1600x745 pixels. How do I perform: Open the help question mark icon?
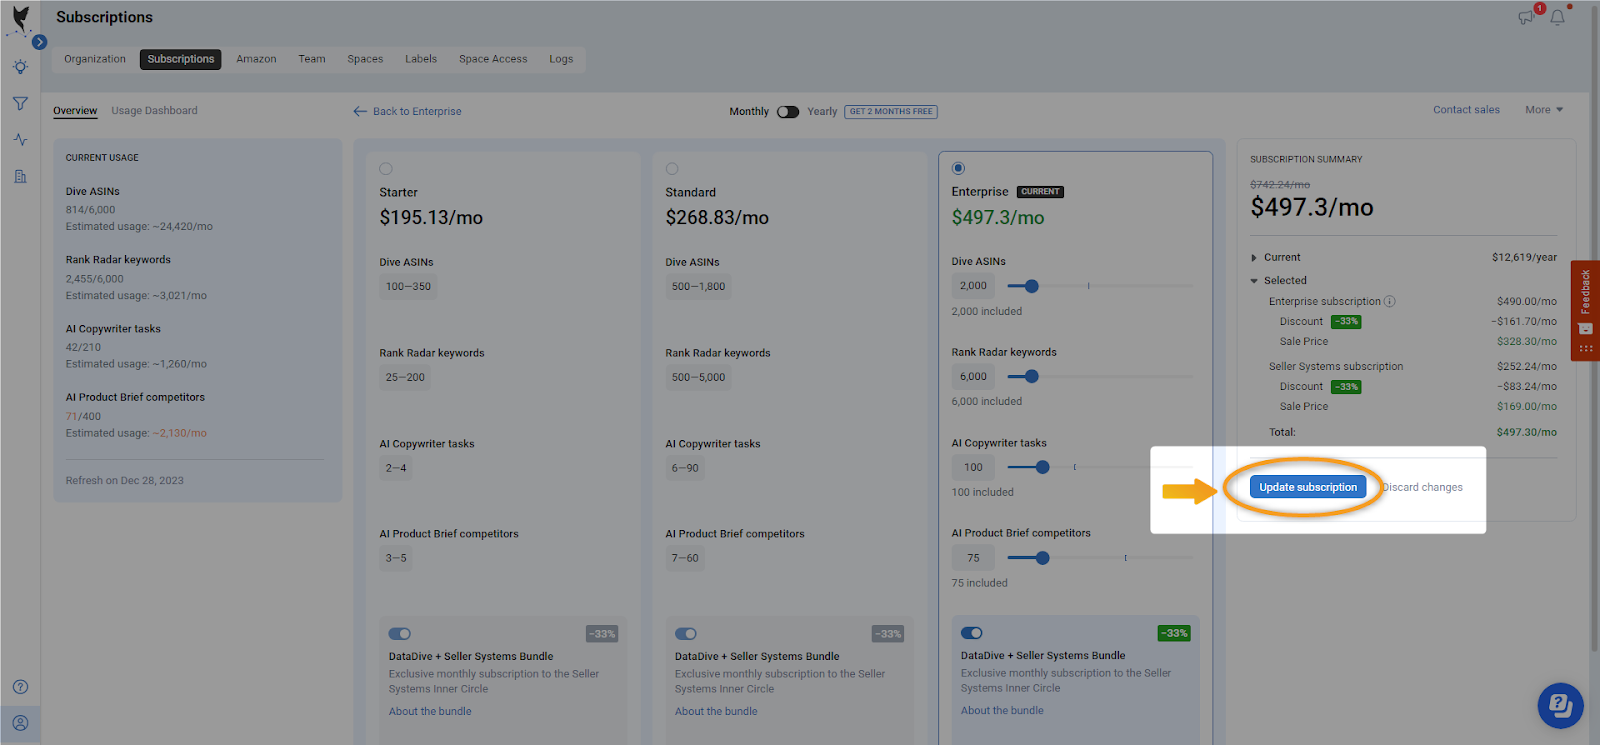20,687
